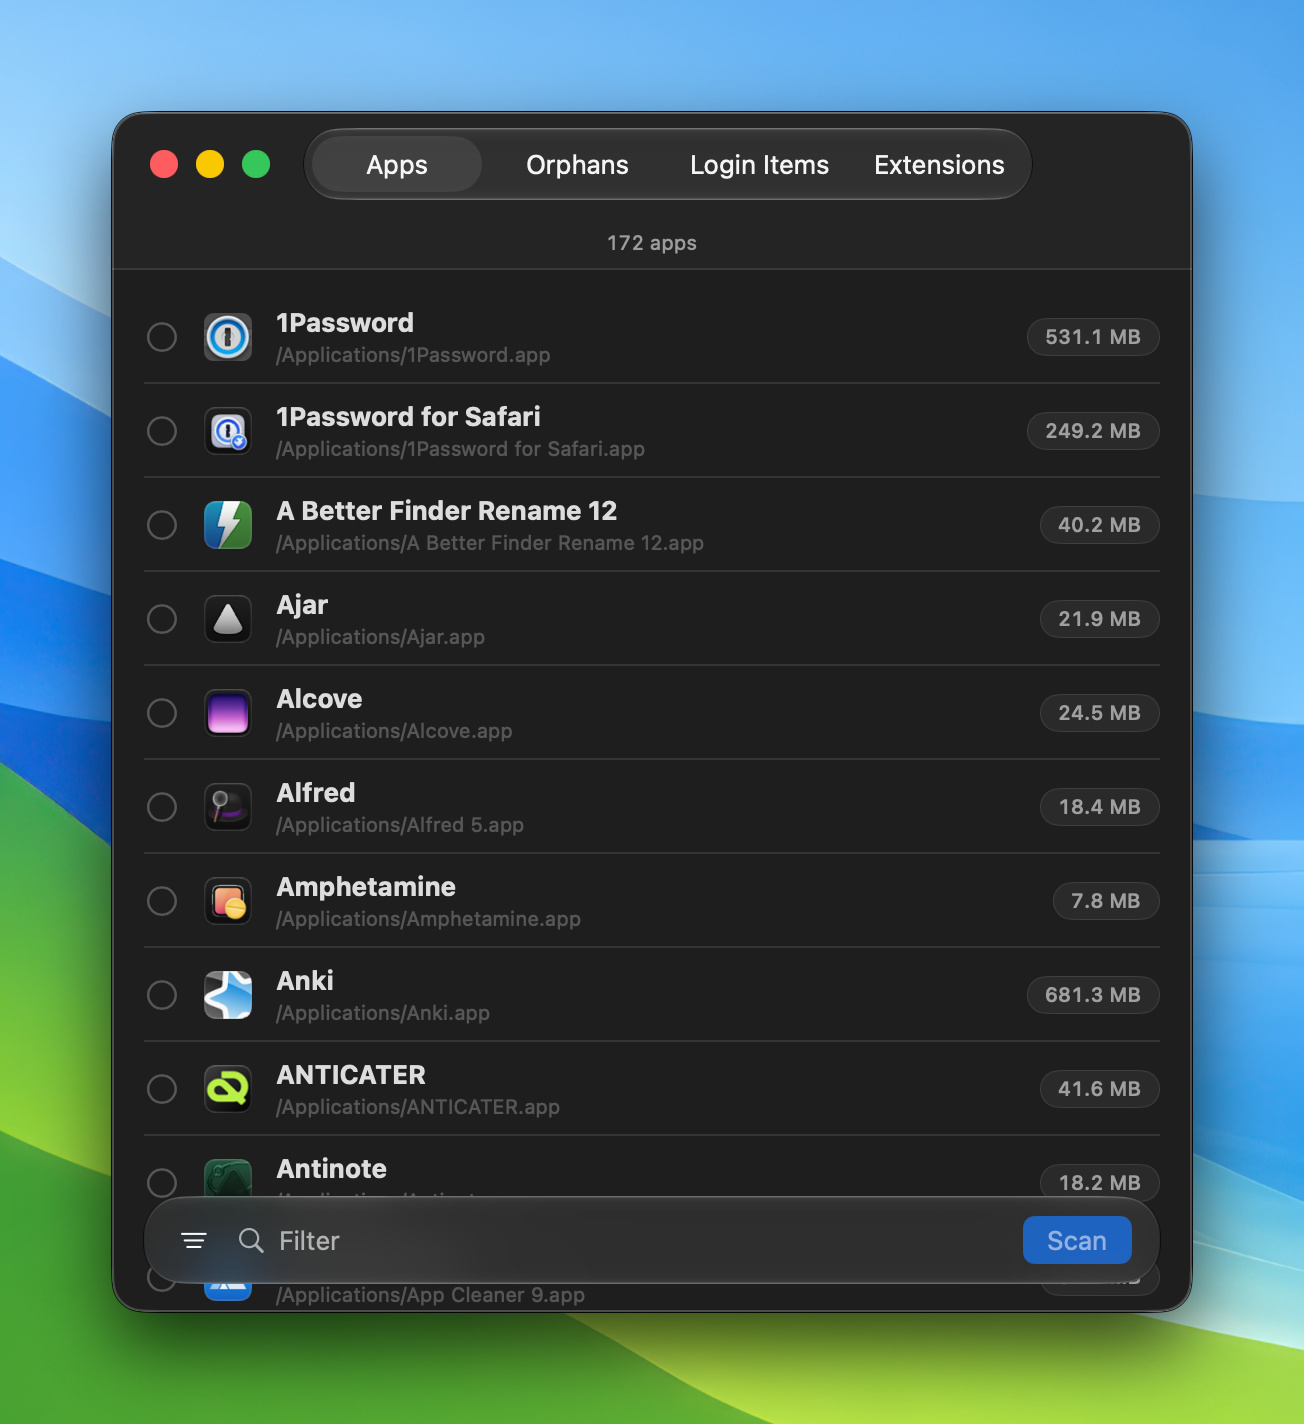Image resolution: width=1304 pixels, height=1424 pixels.
Task: Select the Ajar row checkbox
Action: [162, 619]
